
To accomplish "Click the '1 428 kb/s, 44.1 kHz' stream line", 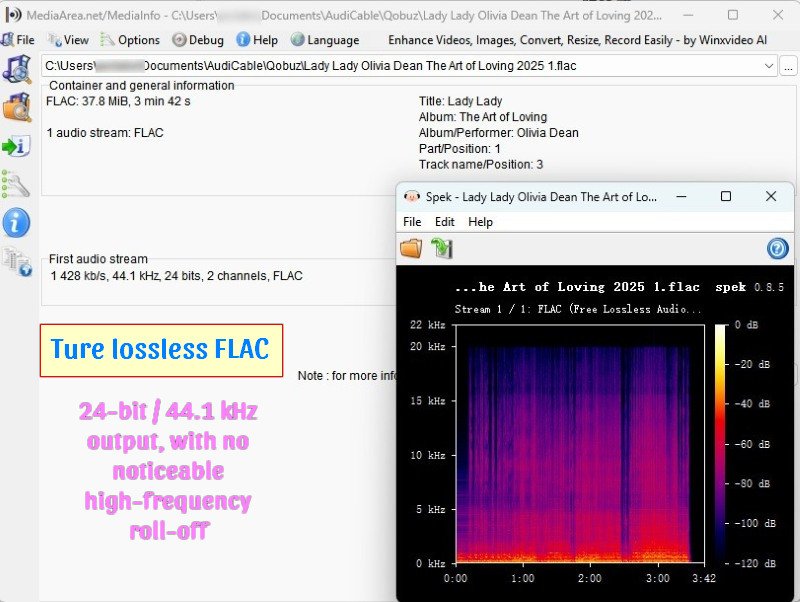I will pos(177,276).
